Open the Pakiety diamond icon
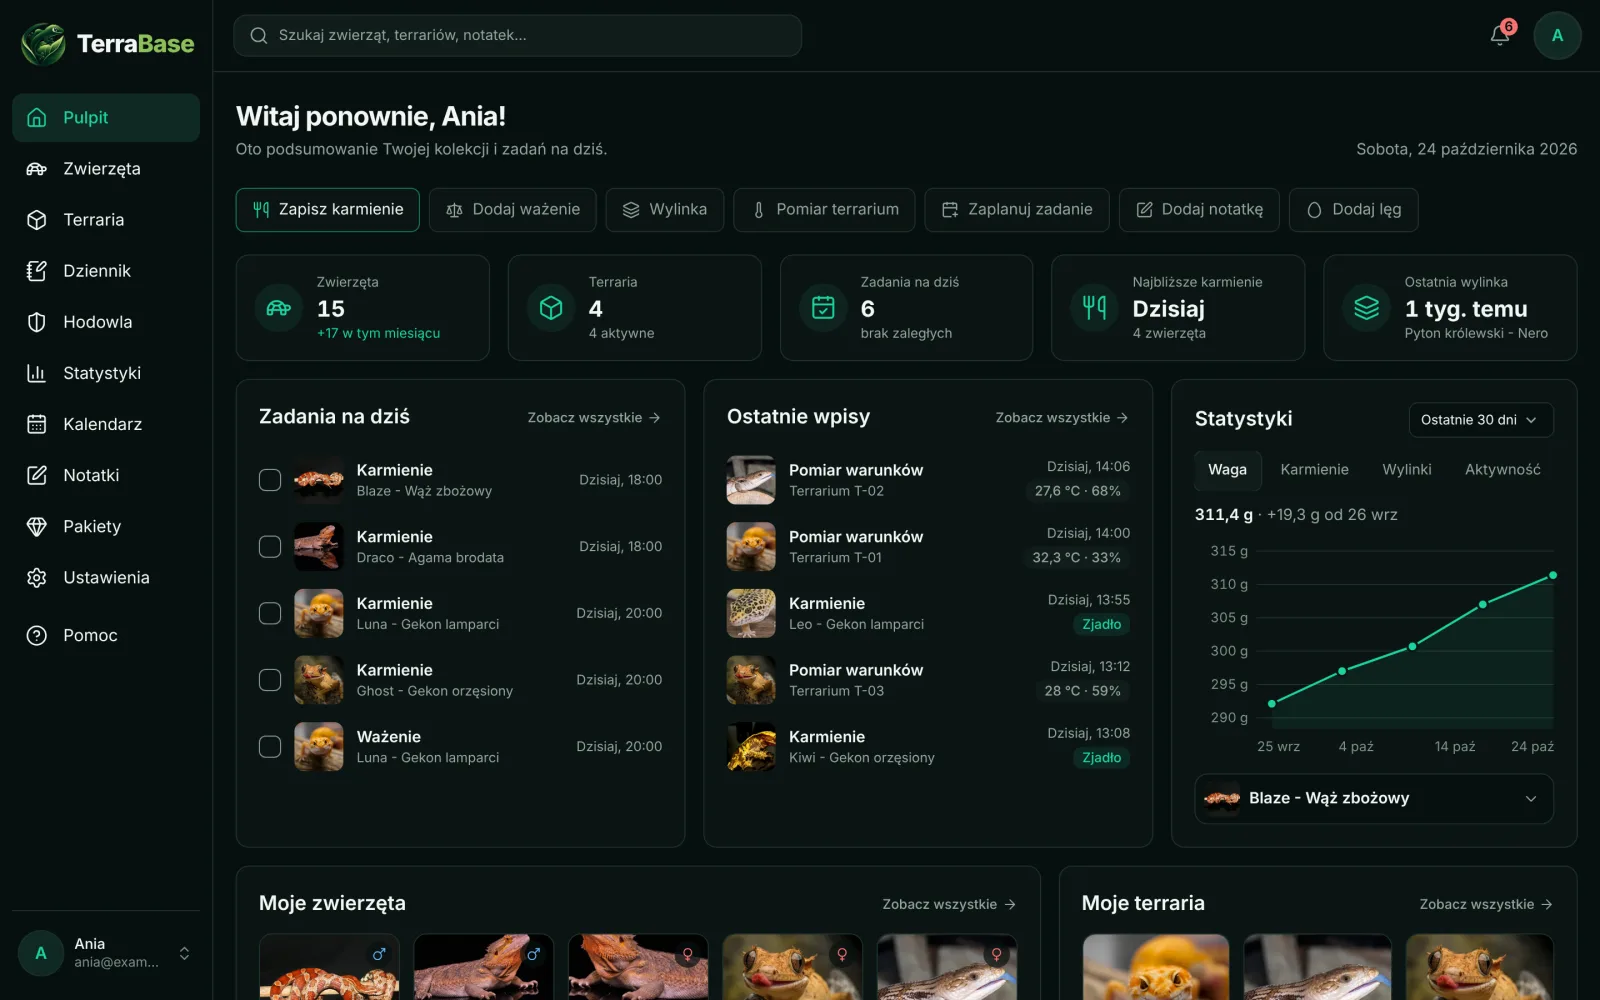The width and height of the screenshot is (1600, 1000). [x=37, y=526]
